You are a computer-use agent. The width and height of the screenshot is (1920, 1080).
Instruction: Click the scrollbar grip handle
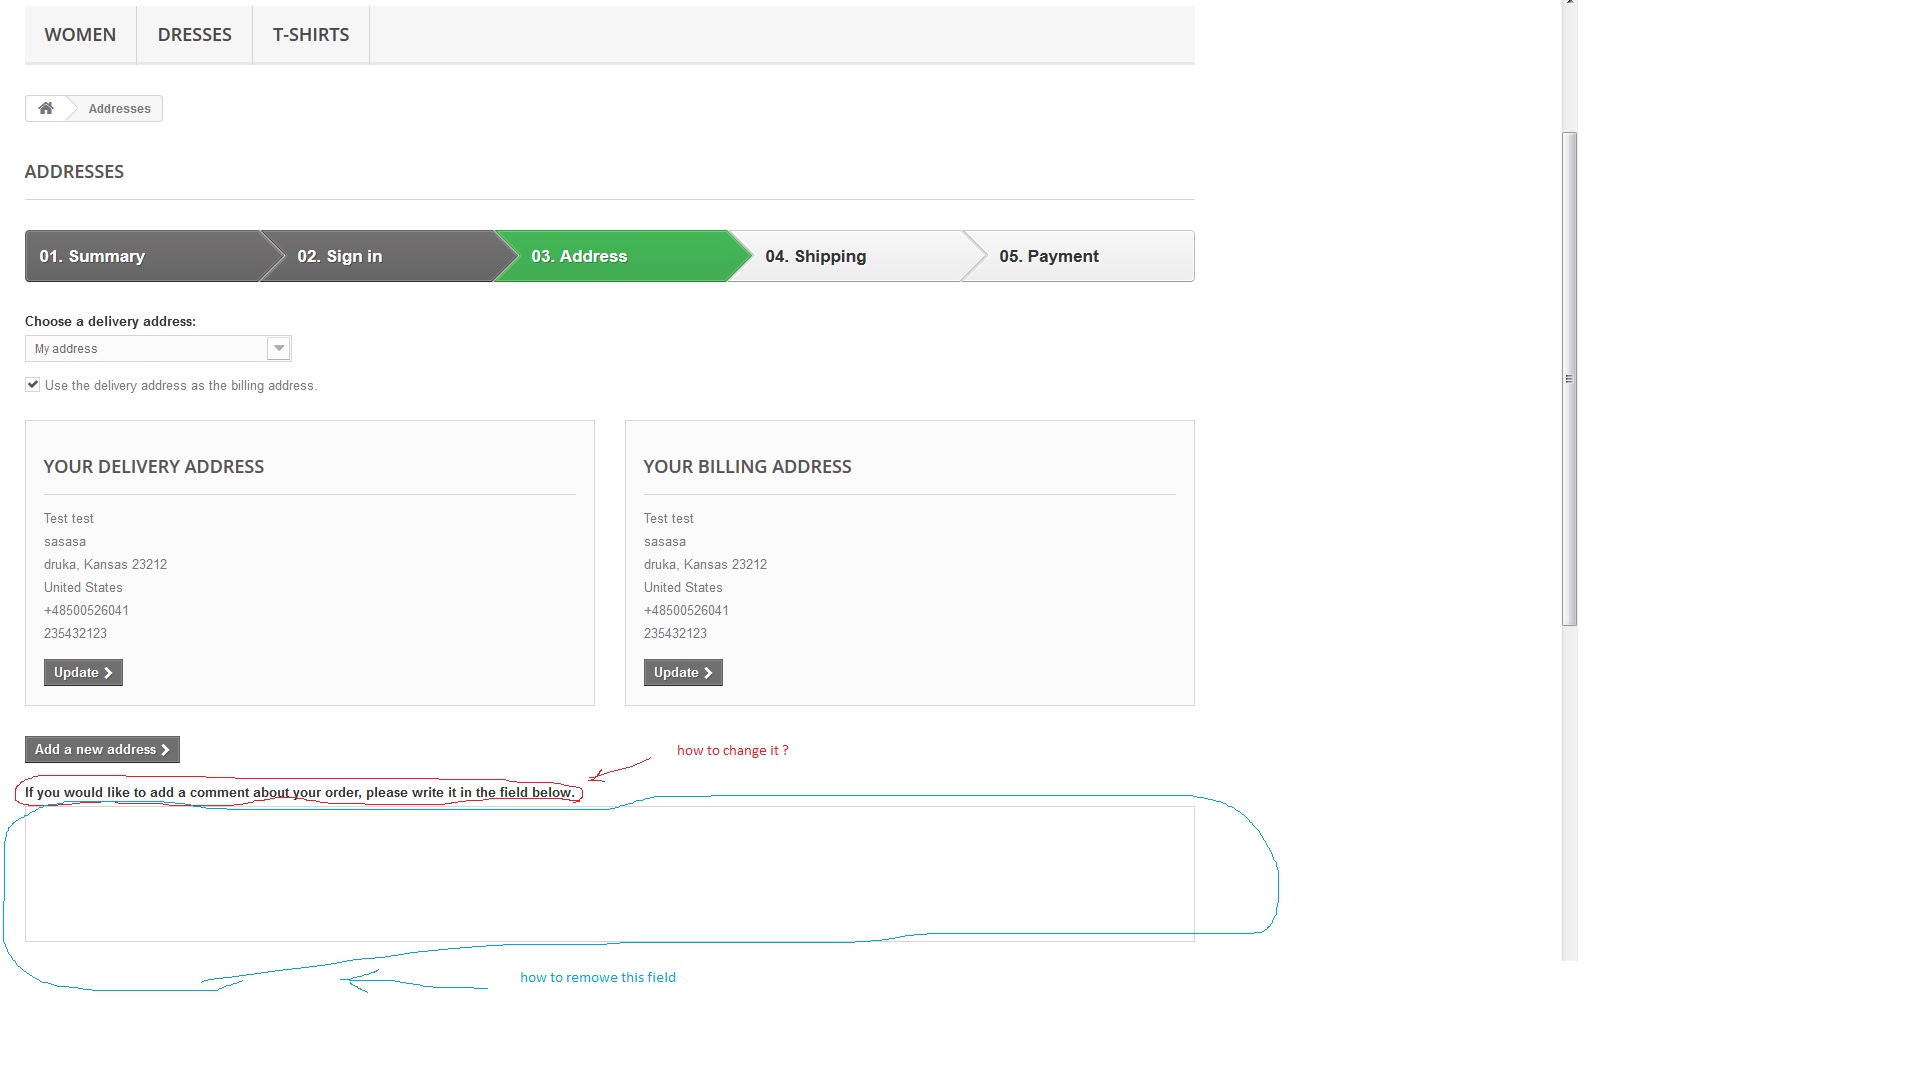(x=1569, y=379)
